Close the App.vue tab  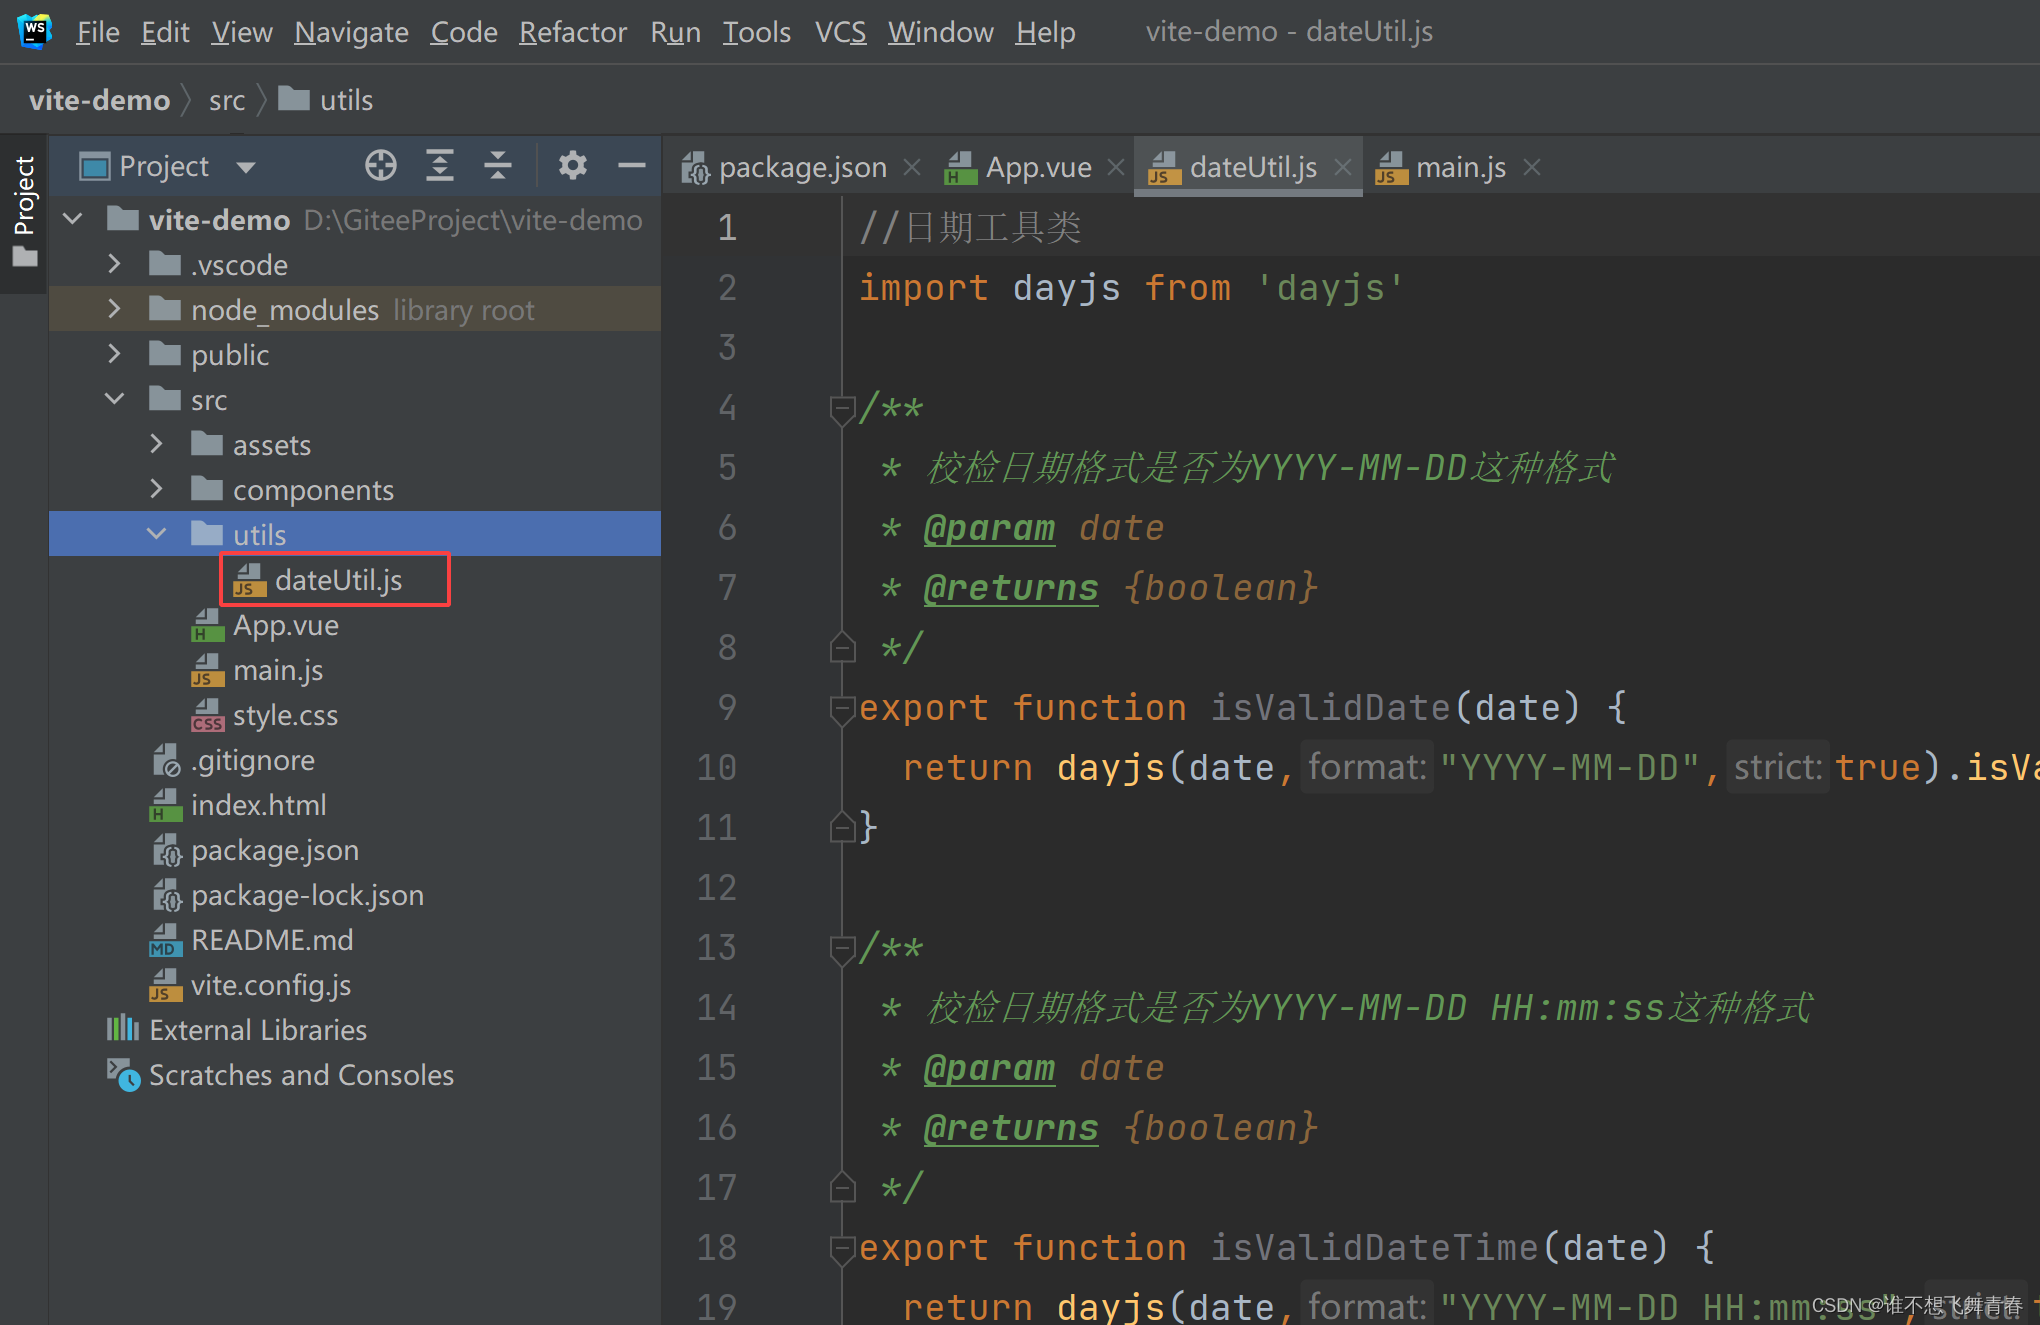point(1116,167)
